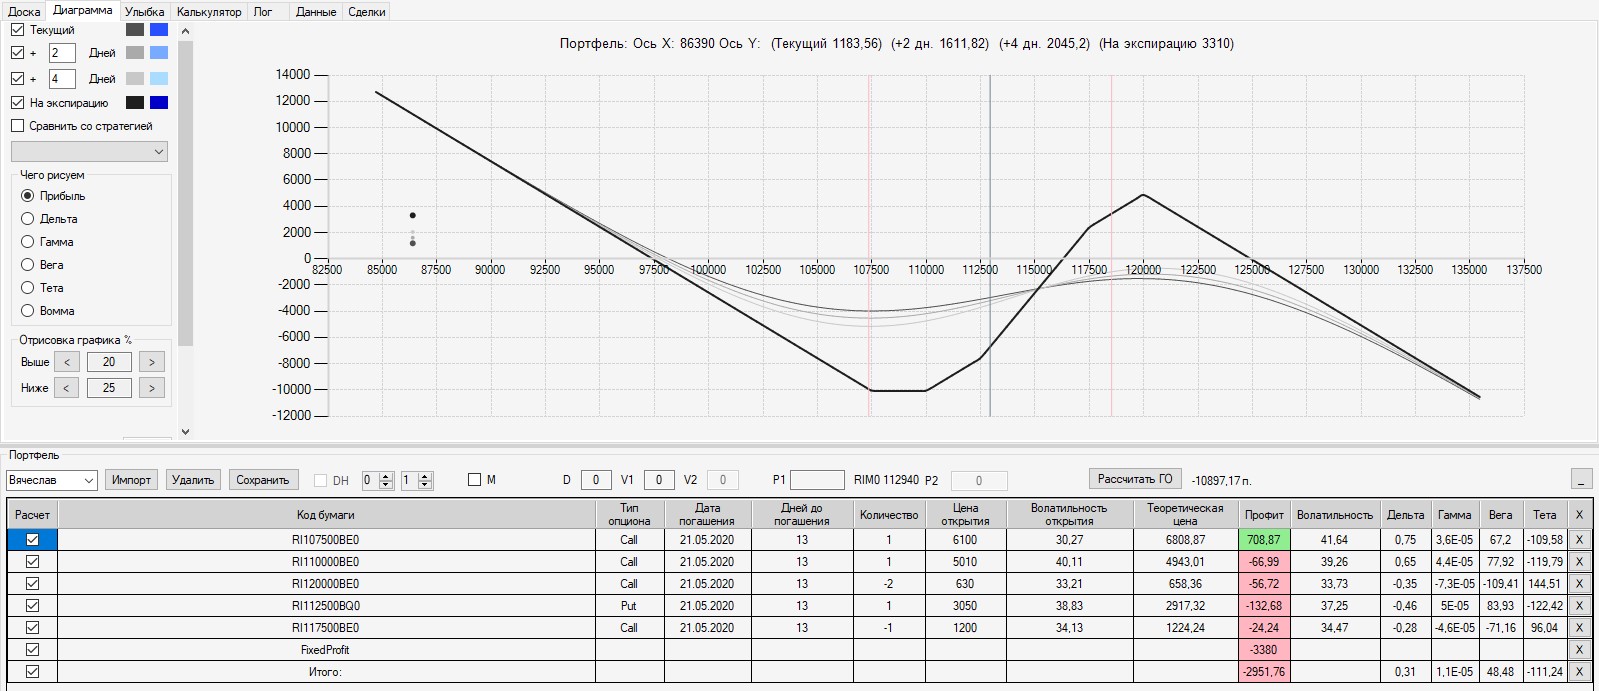Remove RI120000BE0 row with X button
The image size is (1599, 691).
(1579, 584)
